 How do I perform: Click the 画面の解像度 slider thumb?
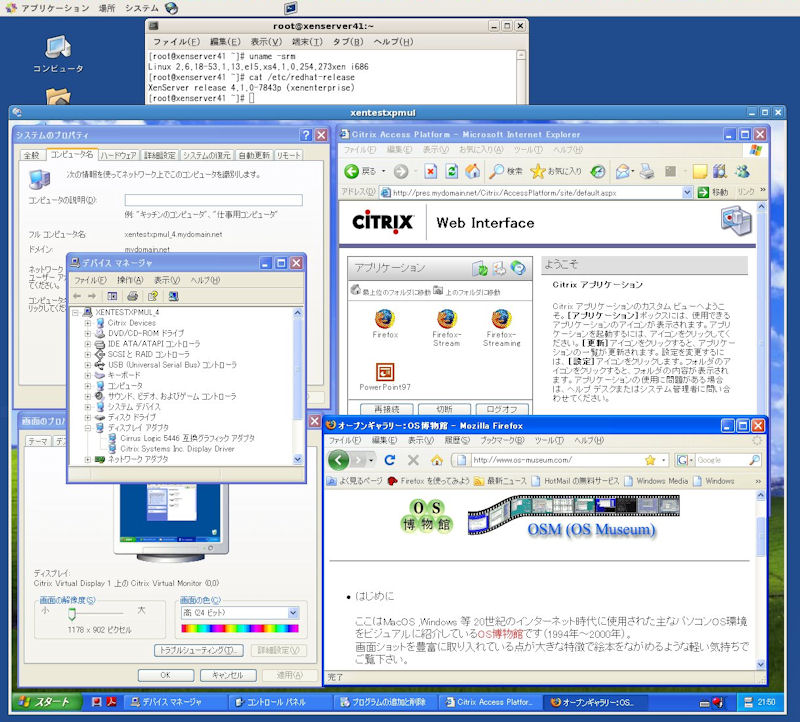pyautogui.click(x=72, y=613)
